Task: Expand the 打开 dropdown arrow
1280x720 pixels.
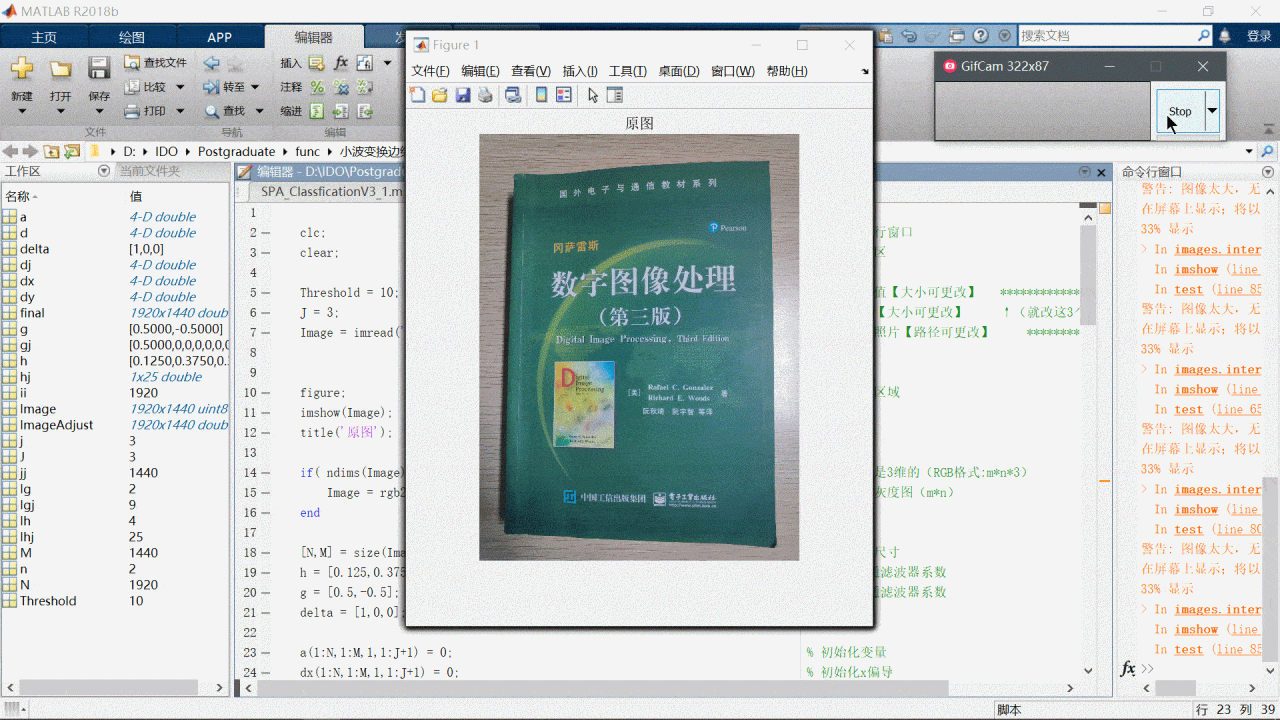Action: point(61,111)
